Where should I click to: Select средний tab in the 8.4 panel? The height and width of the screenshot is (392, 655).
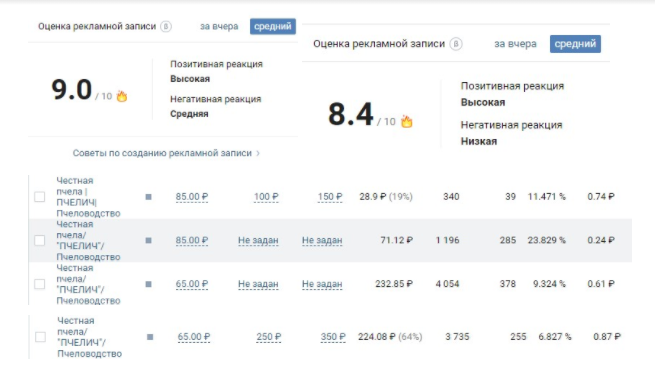pos(575,44)
